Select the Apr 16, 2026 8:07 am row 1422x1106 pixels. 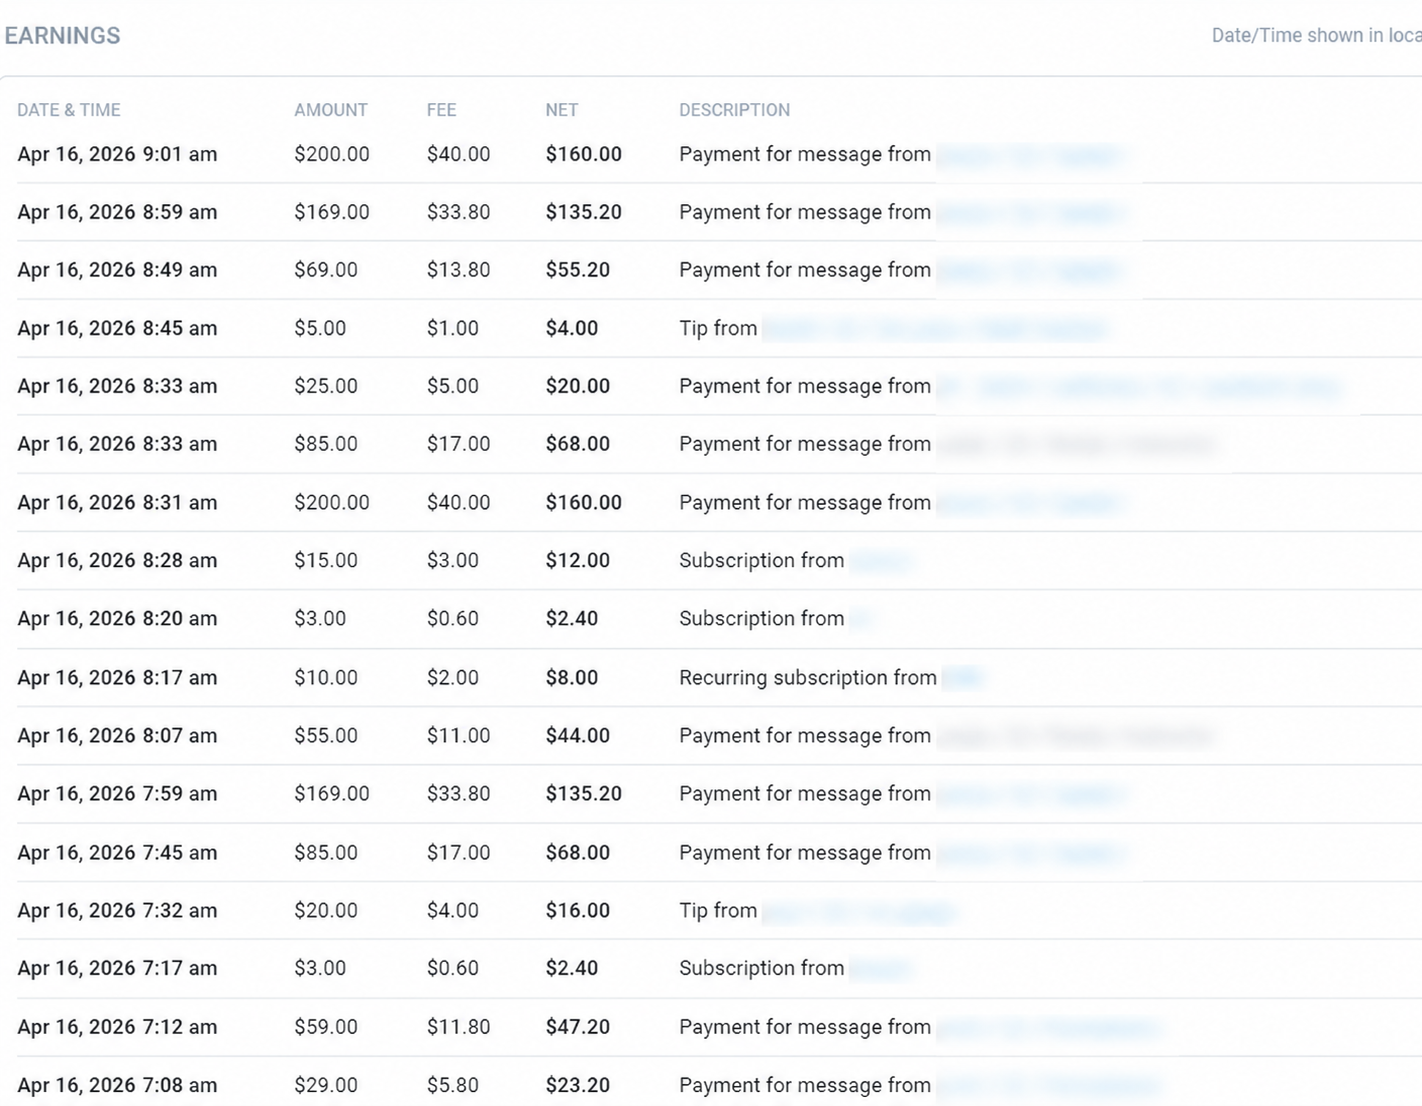[719, 736]
